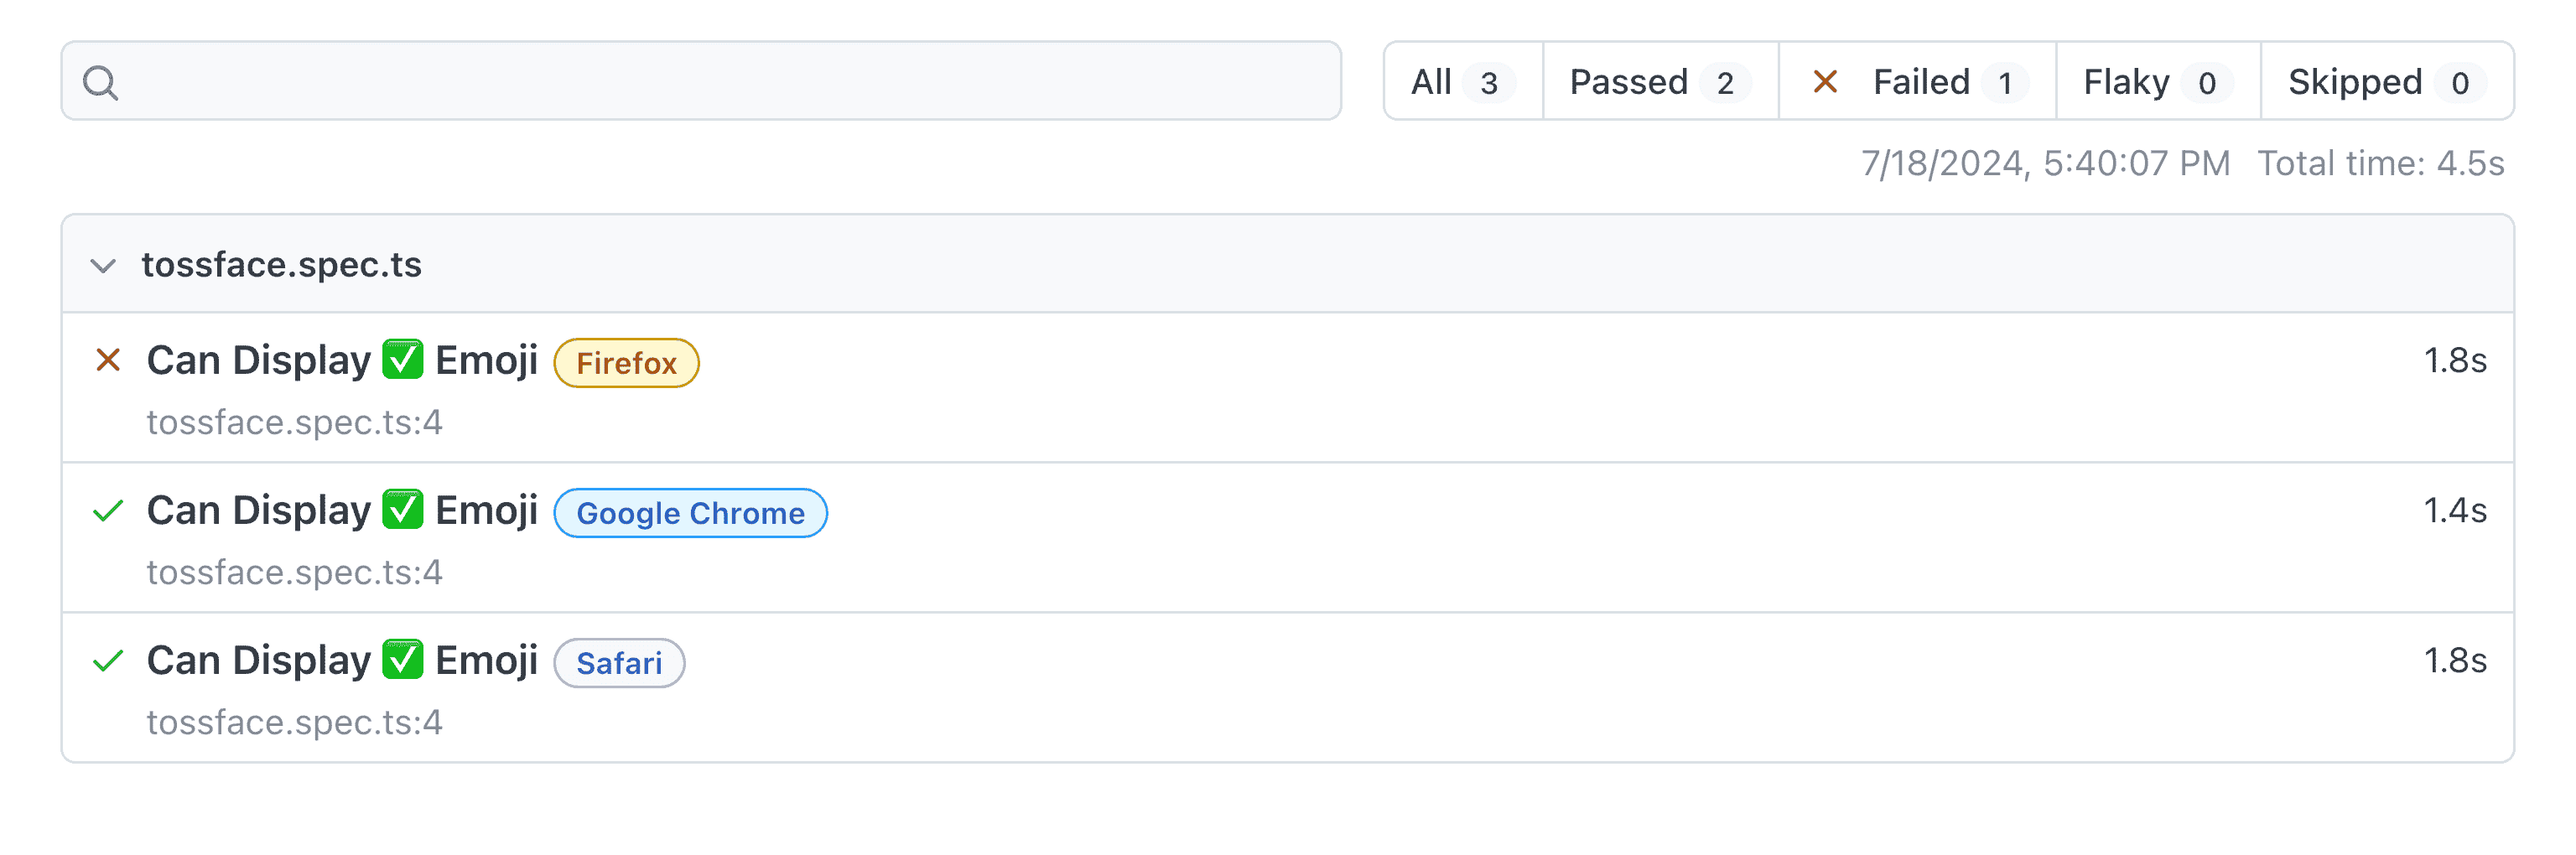Screen dimensions: 2576x855
Task: Collapse the tossface.spec.ts file group
Action: (103, 265)
